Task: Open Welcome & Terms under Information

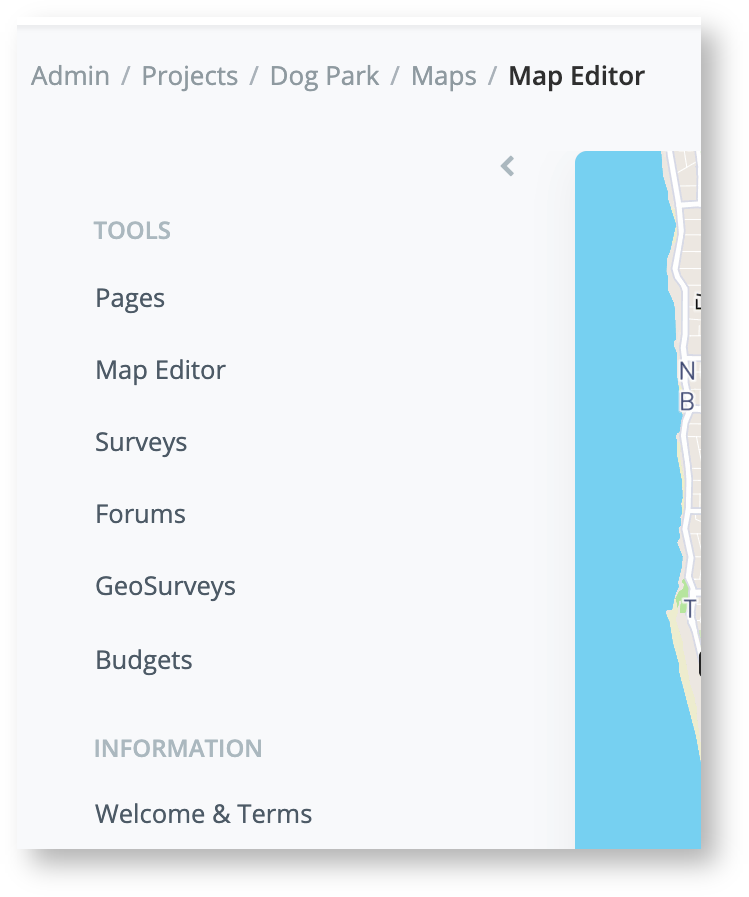Action: click(203, 813)
